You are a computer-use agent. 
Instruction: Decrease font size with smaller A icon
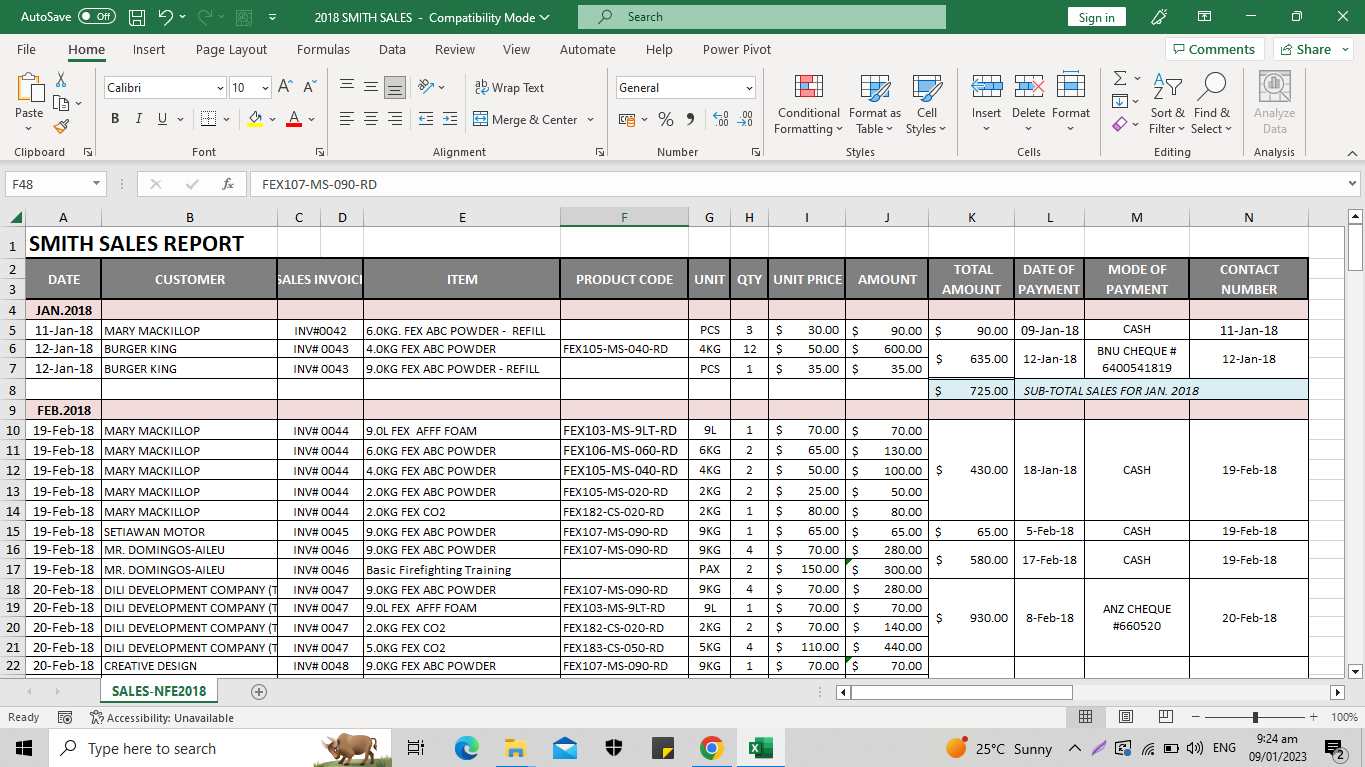tap(309, 88)
